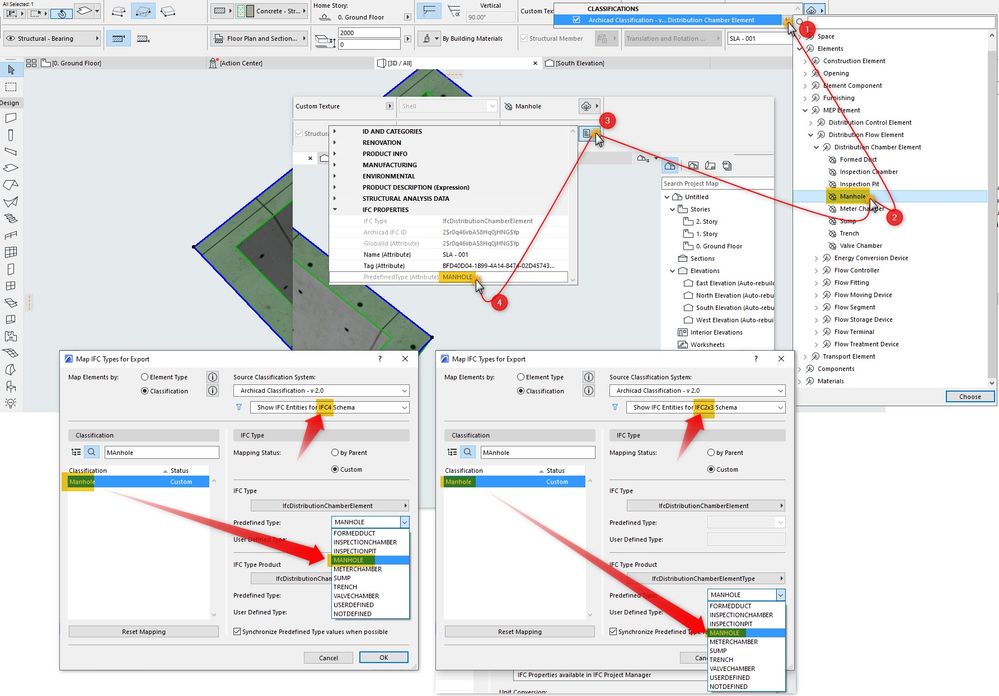Viewport: 999px width, 696px height.
Task: Click the search icon in left dialog Classification
Action: (92, 452)
